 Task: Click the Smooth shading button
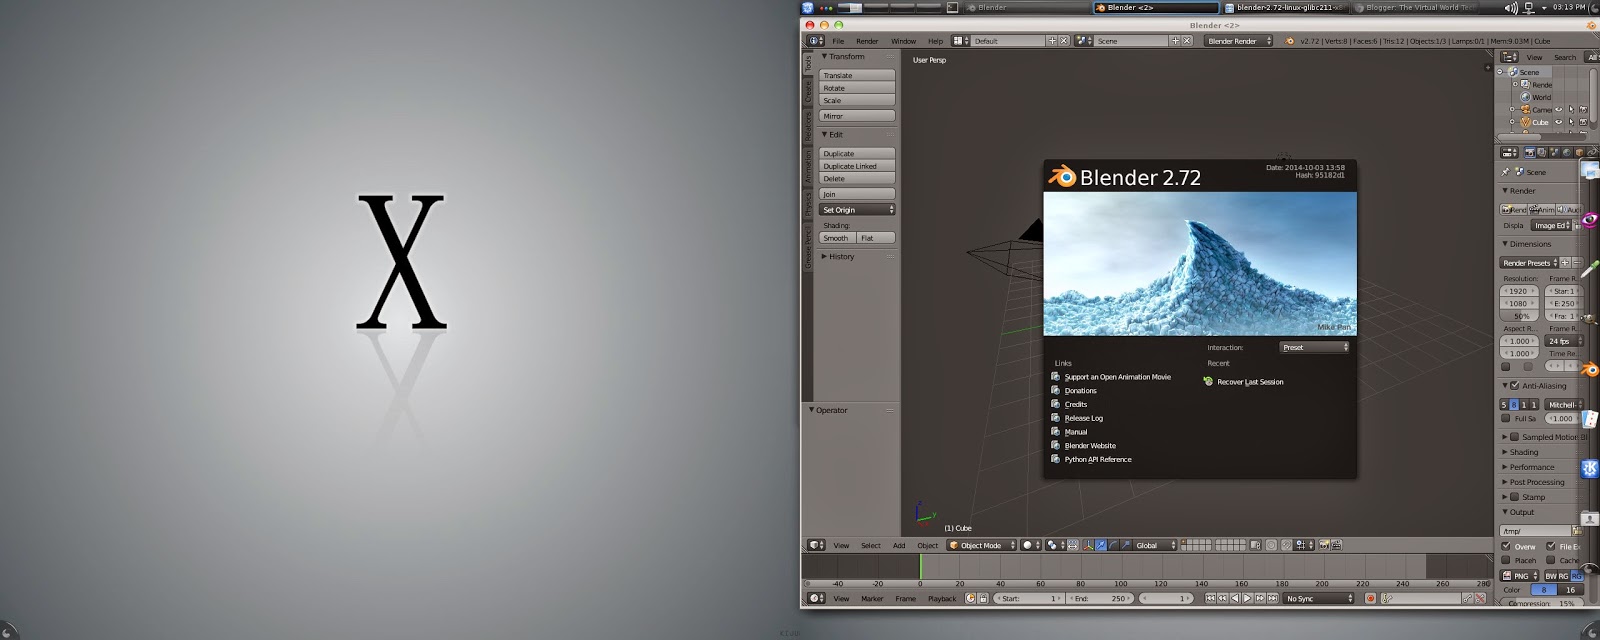pyautogui.click(x=837, y=238)
